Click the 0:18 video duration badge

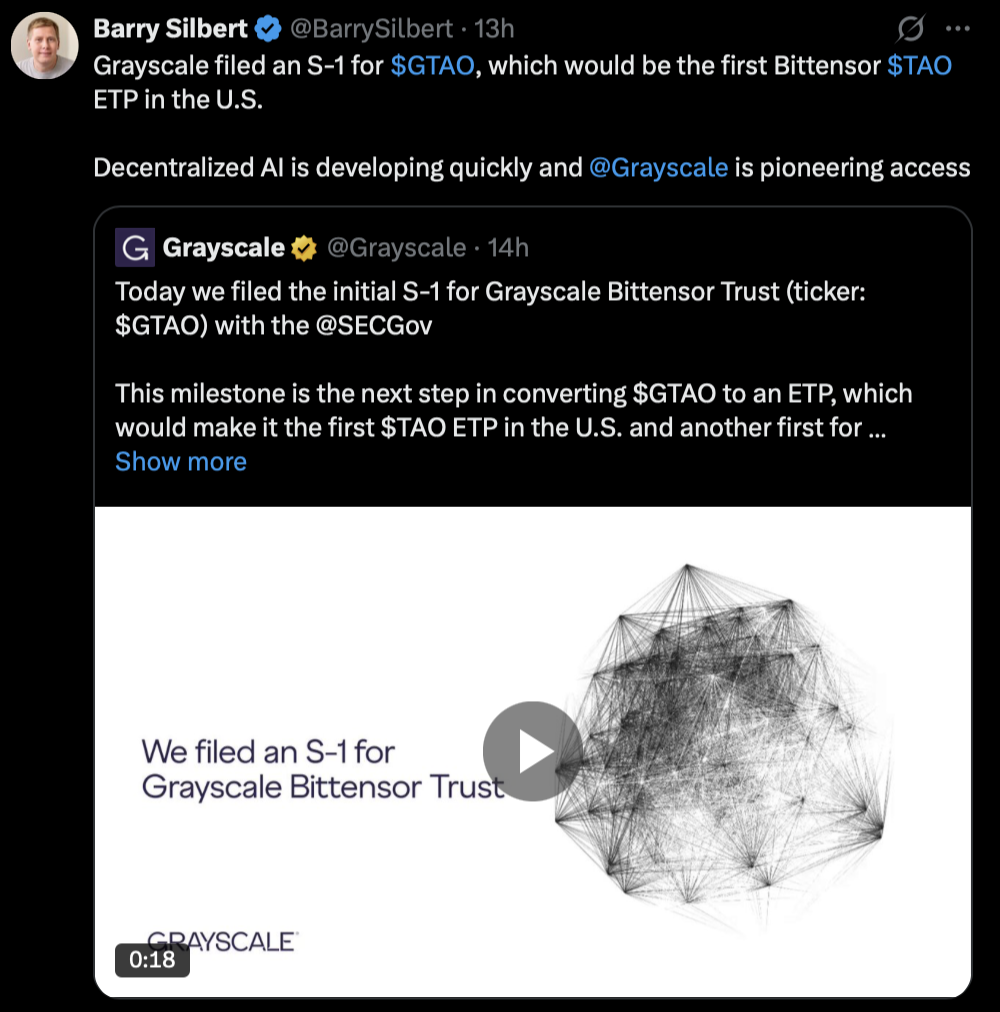(152, 960)
